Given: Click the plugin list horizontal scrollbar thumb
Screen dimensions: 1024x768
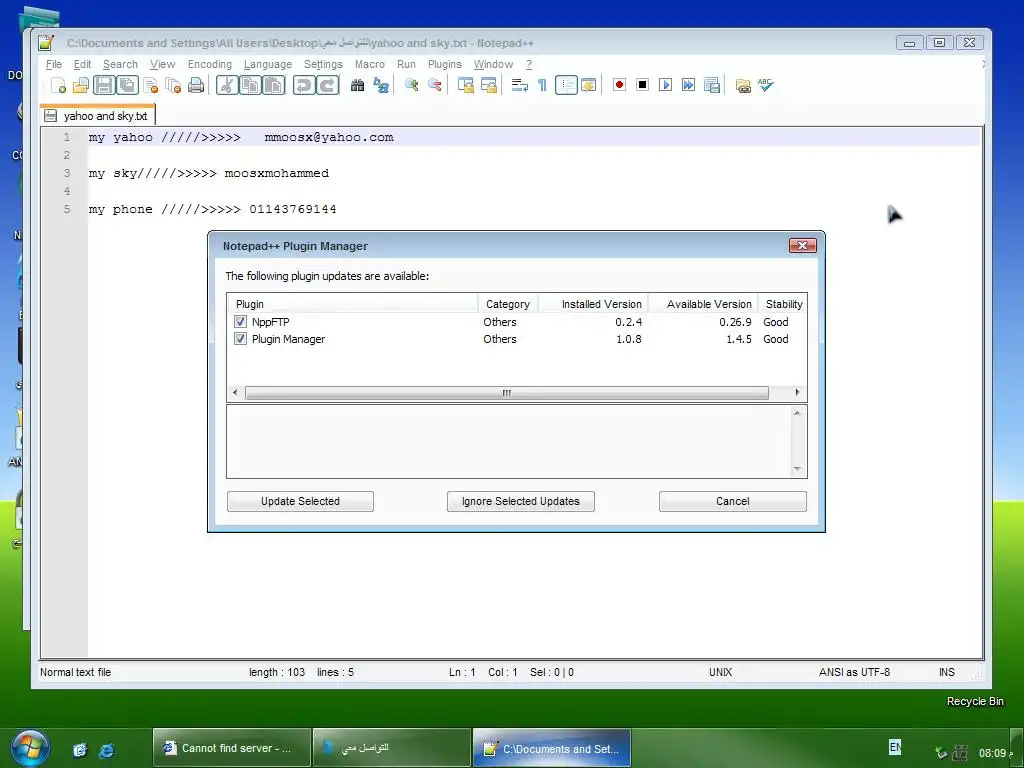Looking at the screenshot, I should coord(507,392).
